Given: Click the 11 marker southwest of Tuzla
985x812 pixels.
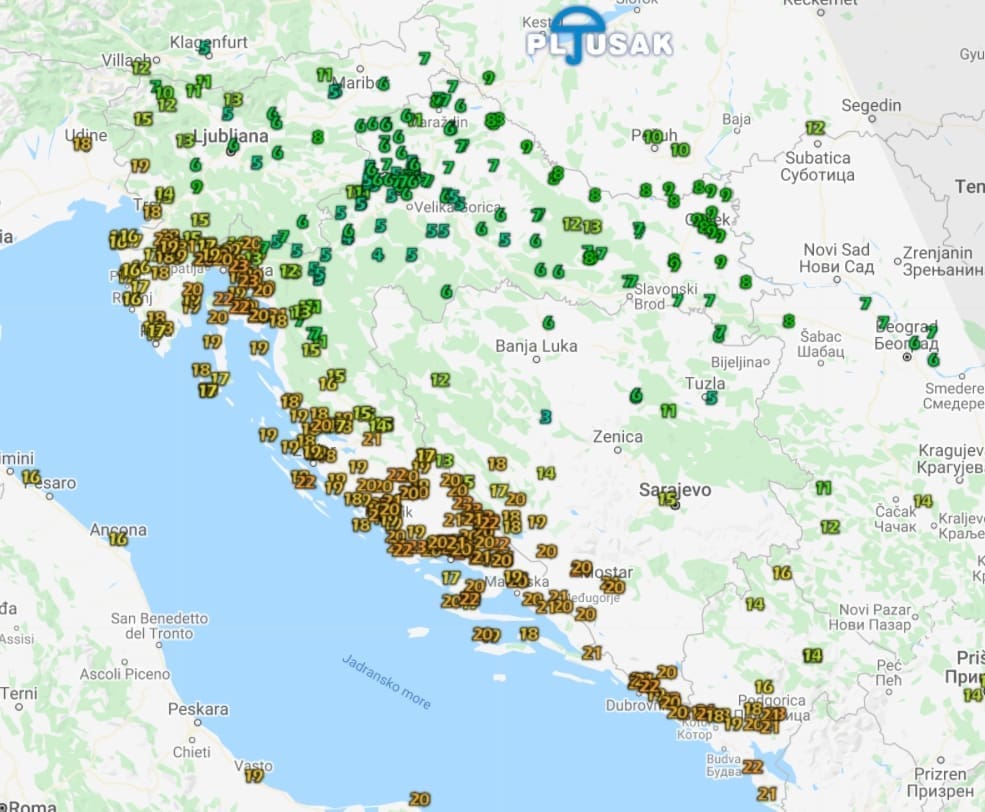Looking at the screenshot, I should coord(668,410).
